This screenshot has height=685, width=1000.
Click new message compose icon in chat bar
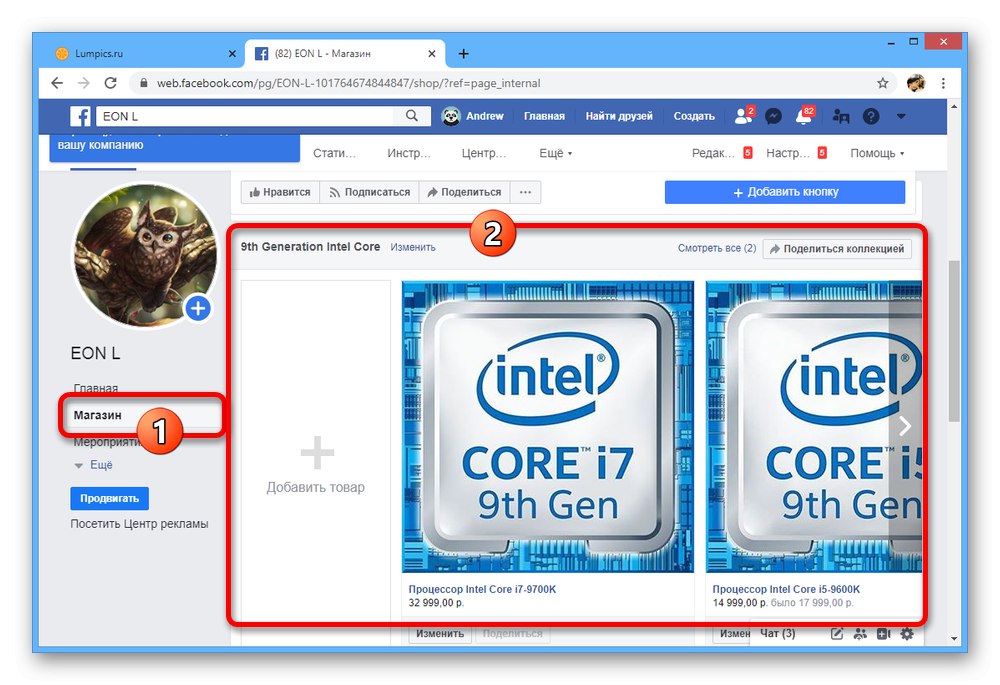click(837, 634)
